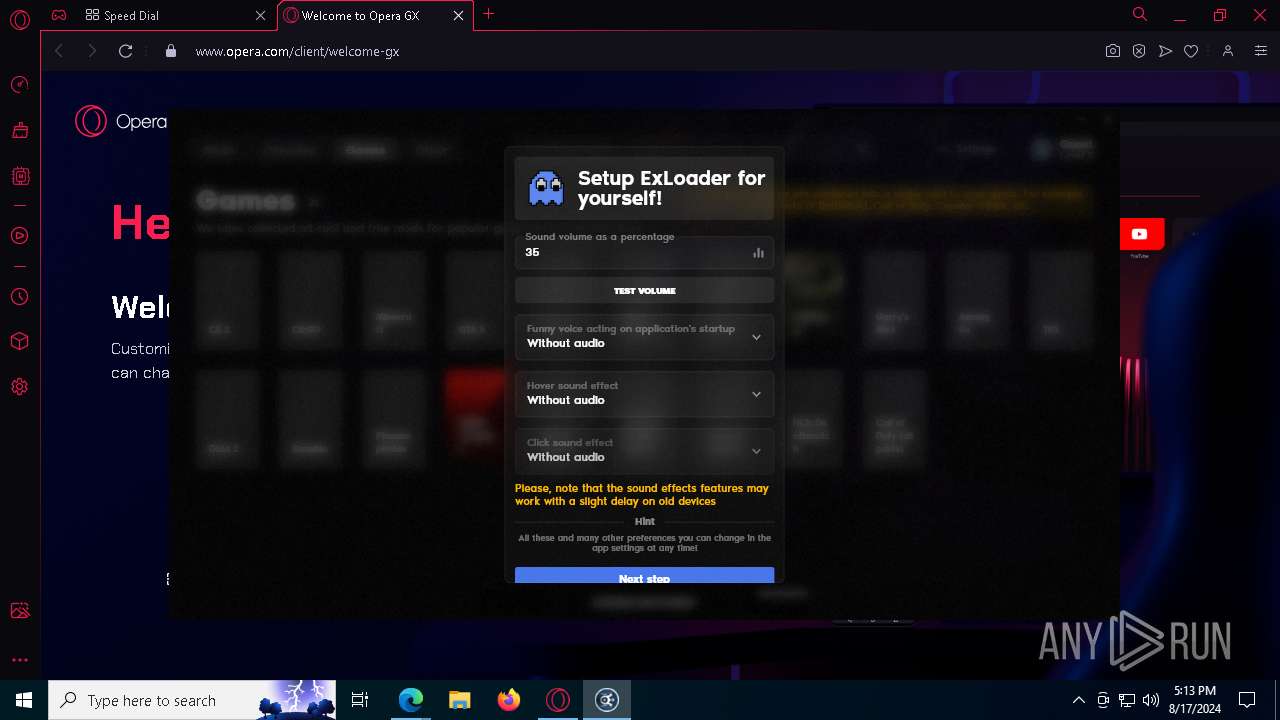This screenshot has height=720, width=1280.
Task: Click the YouTube tile thumbnail
Action: (1139, 234)
